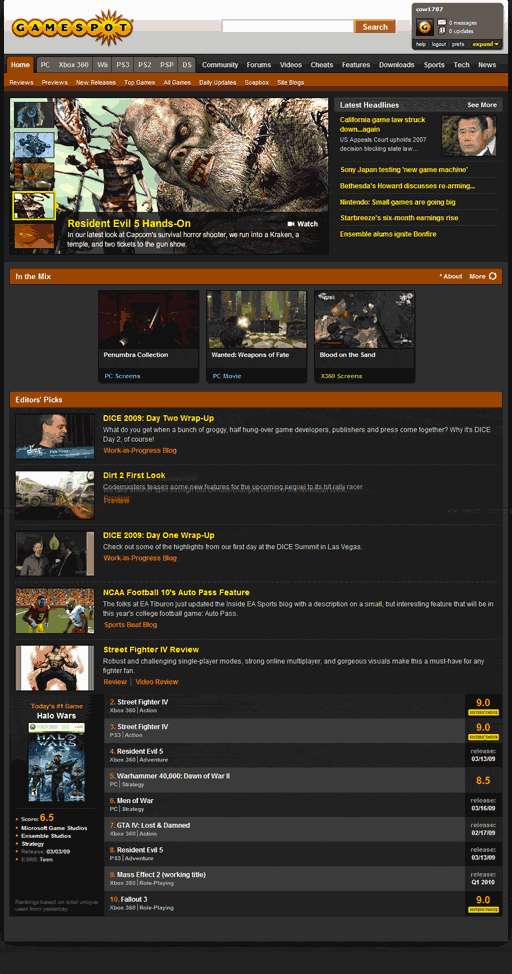The width and height of the screenshot is (512, 974).
Task: Go to Previews in the sub-navigation
Action: click(55, 82)
